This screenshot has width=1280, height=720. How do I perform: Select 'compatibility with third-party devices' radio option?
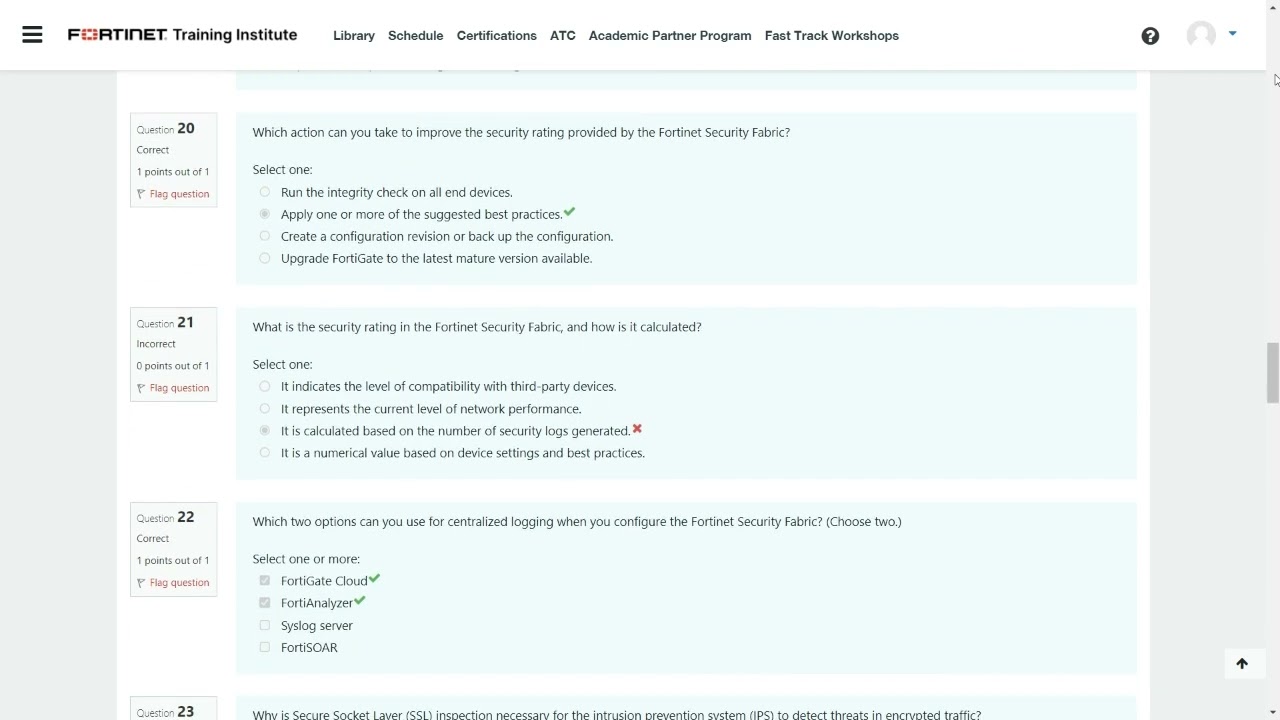(x=265, y=386)
